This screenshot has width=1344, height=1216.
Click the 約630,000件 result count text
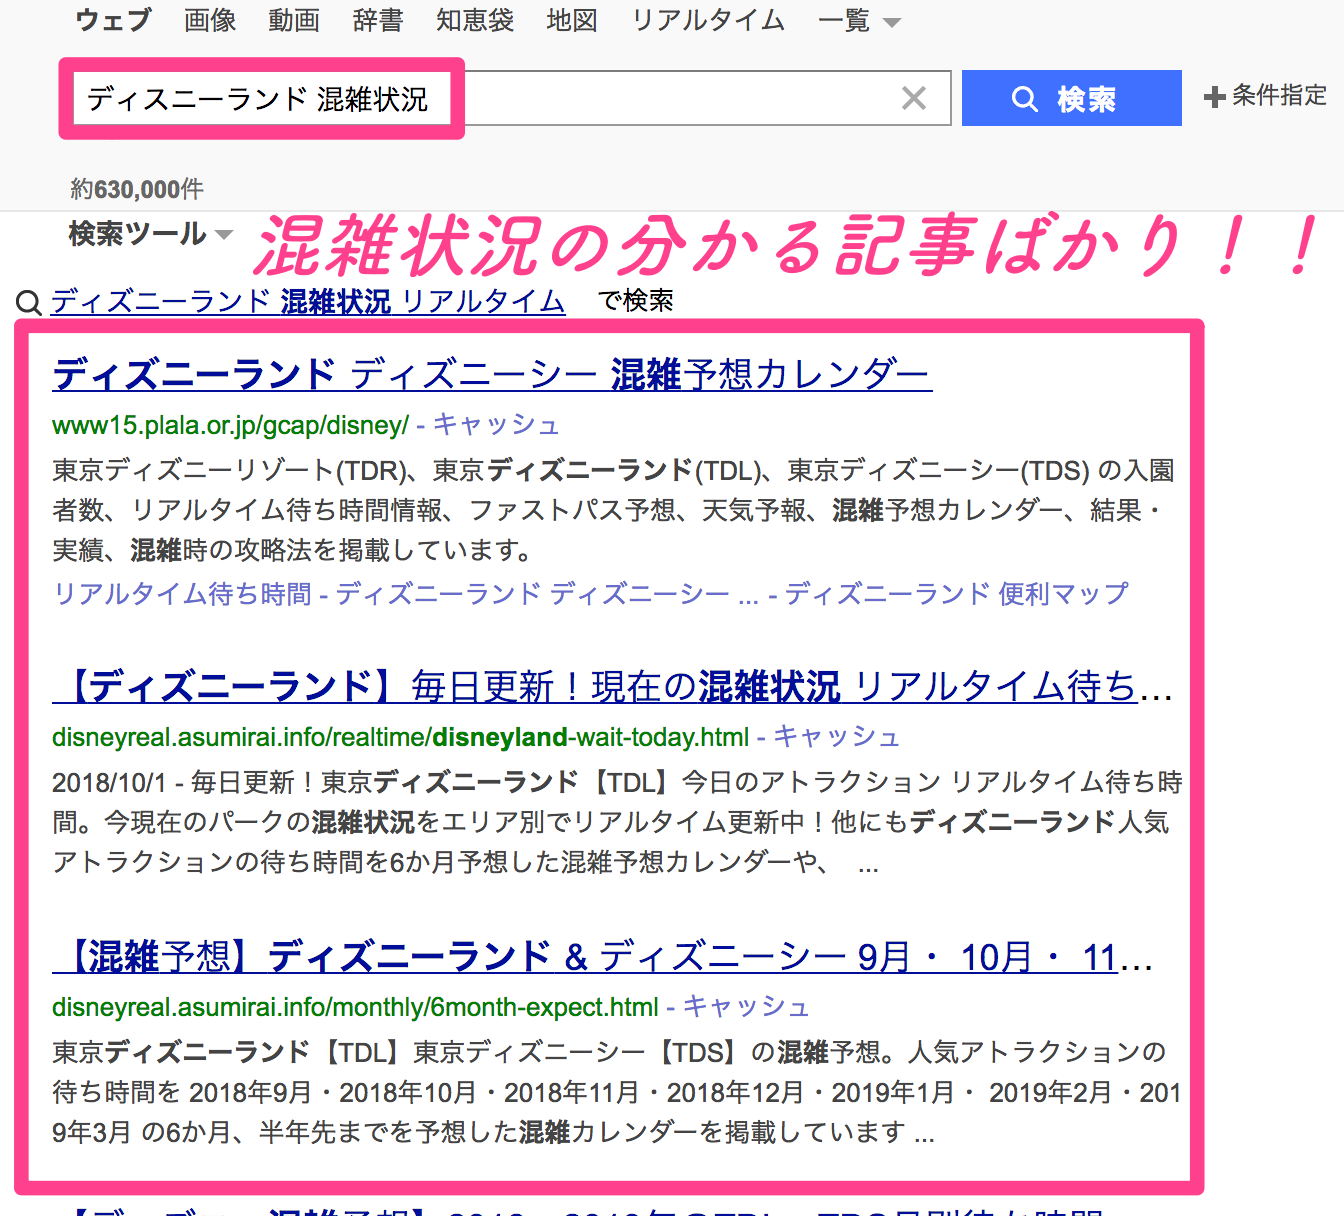click(137, 189)
